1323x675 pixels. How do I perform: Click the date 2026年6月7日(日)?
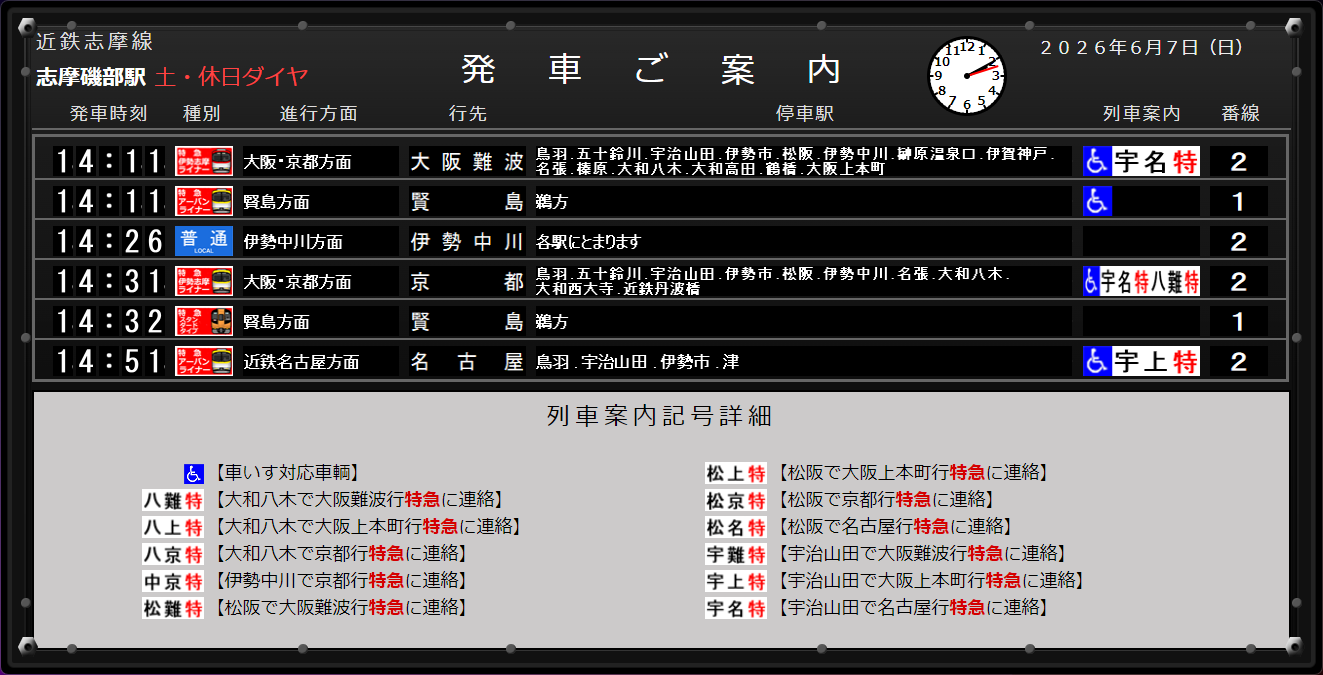[1141, 47]
